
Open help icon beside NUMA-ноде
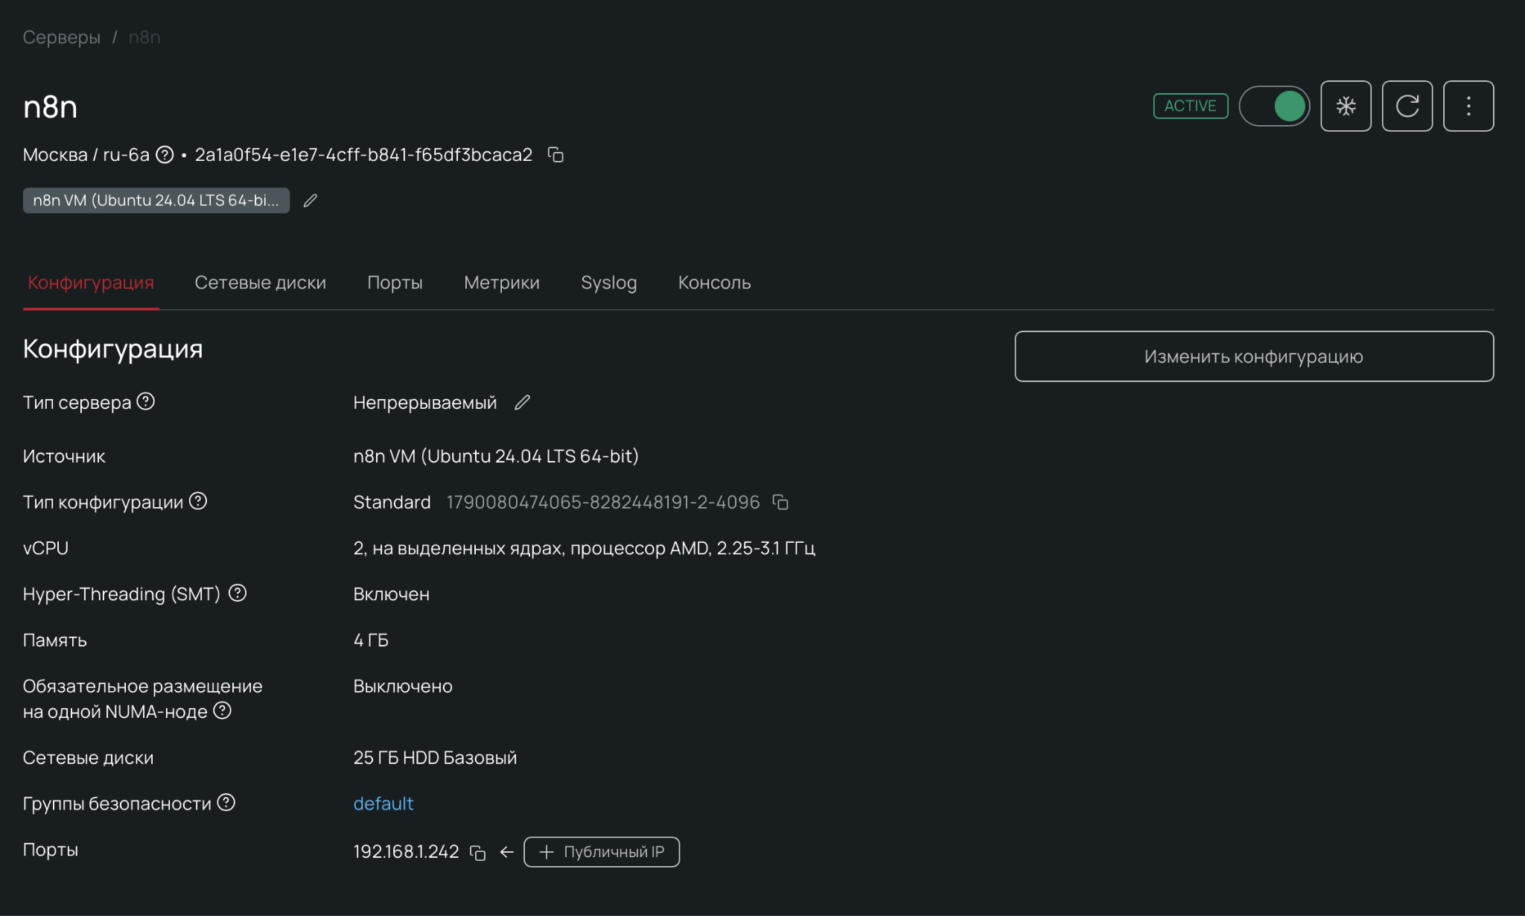(222, 710)
